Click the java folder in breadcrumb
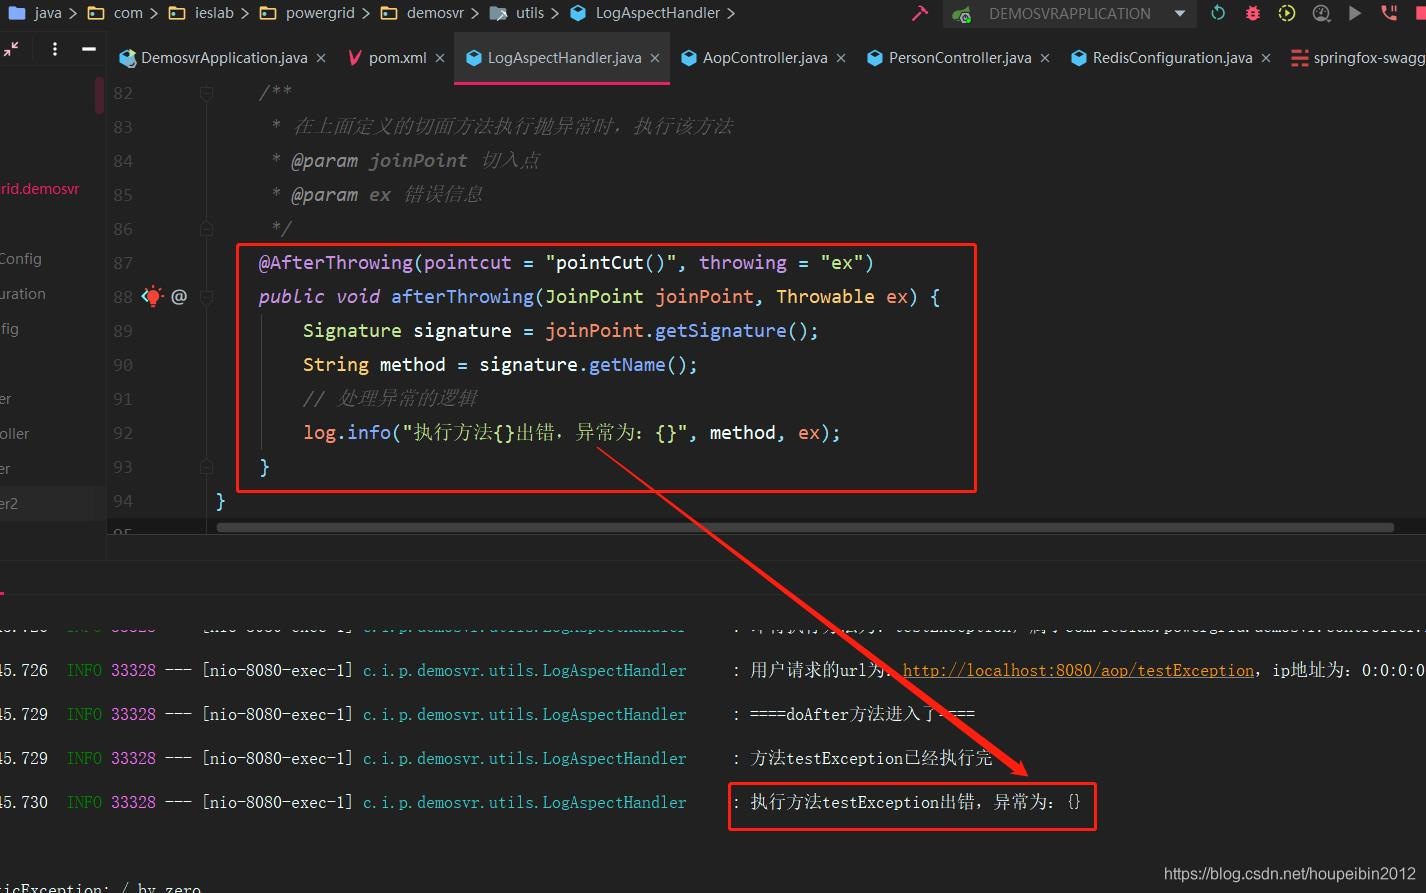1426x893 pixels. click(36, 13)
